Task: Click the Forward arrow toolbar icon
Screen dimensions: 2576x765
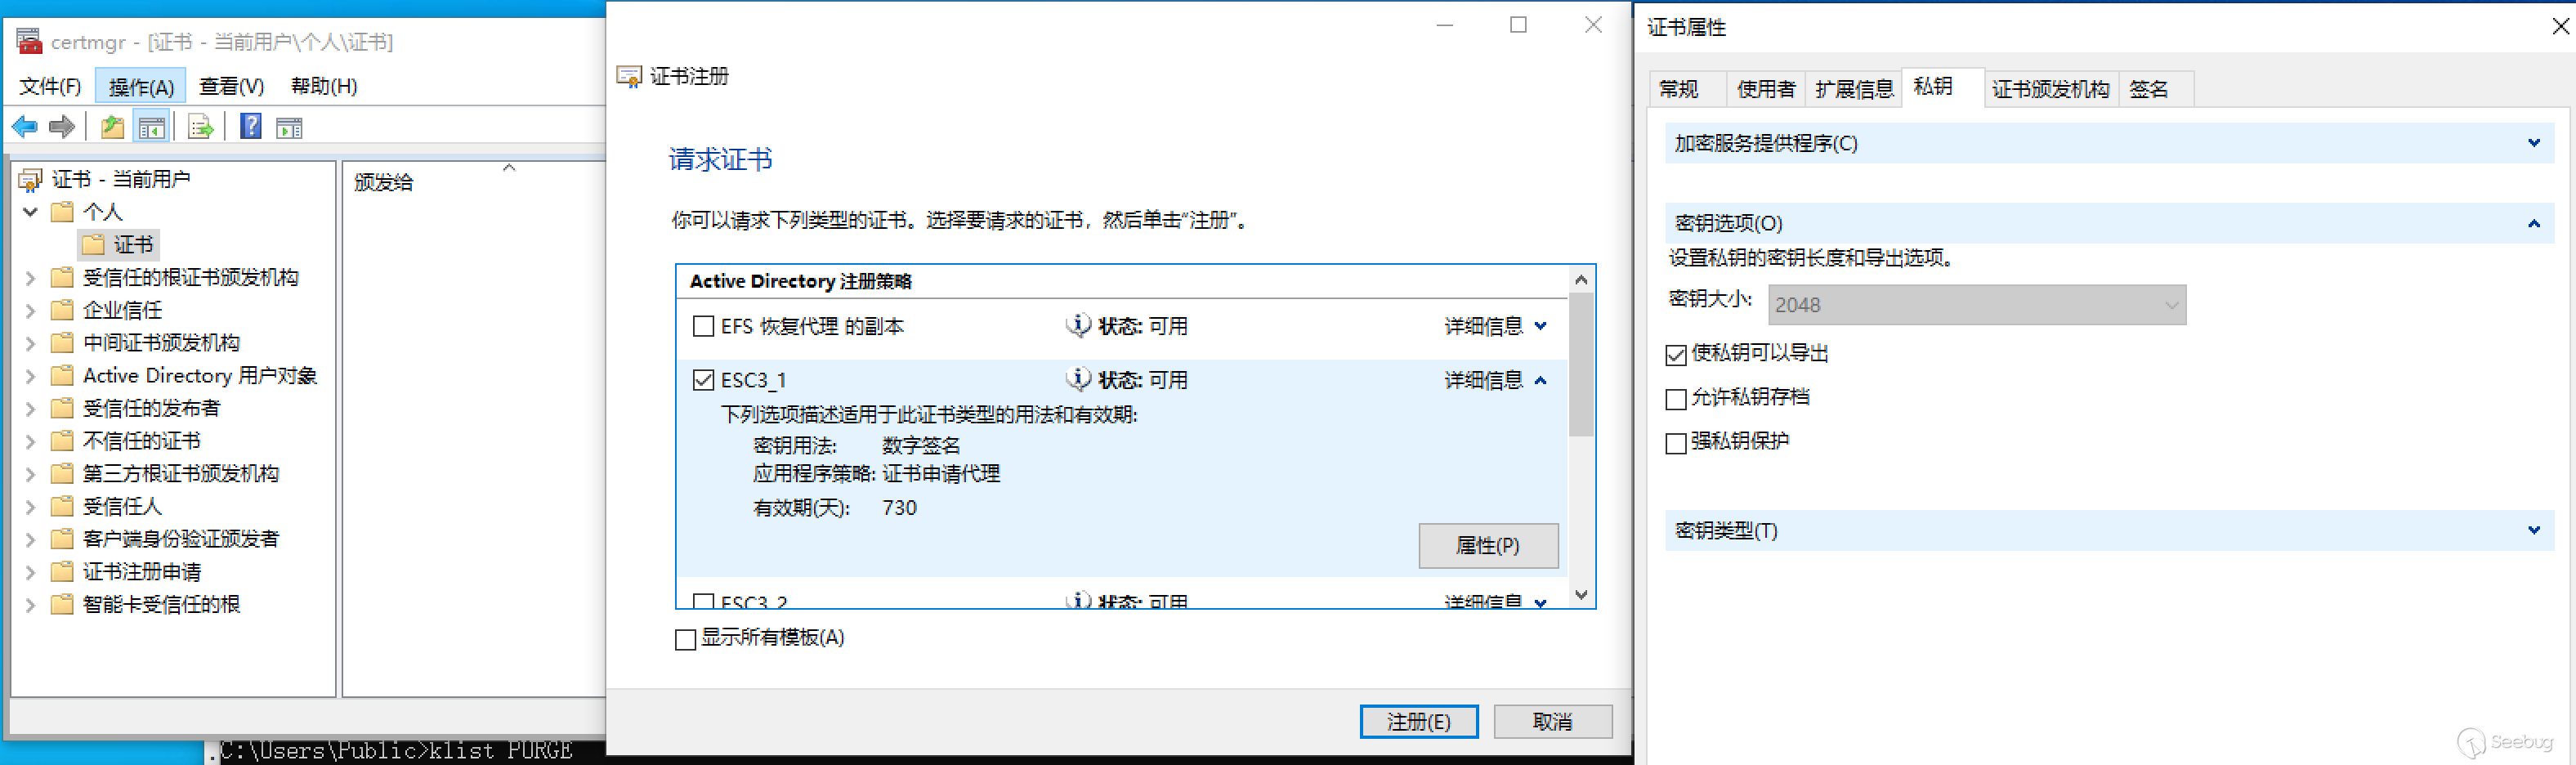Action: click(x=62, y=127)
